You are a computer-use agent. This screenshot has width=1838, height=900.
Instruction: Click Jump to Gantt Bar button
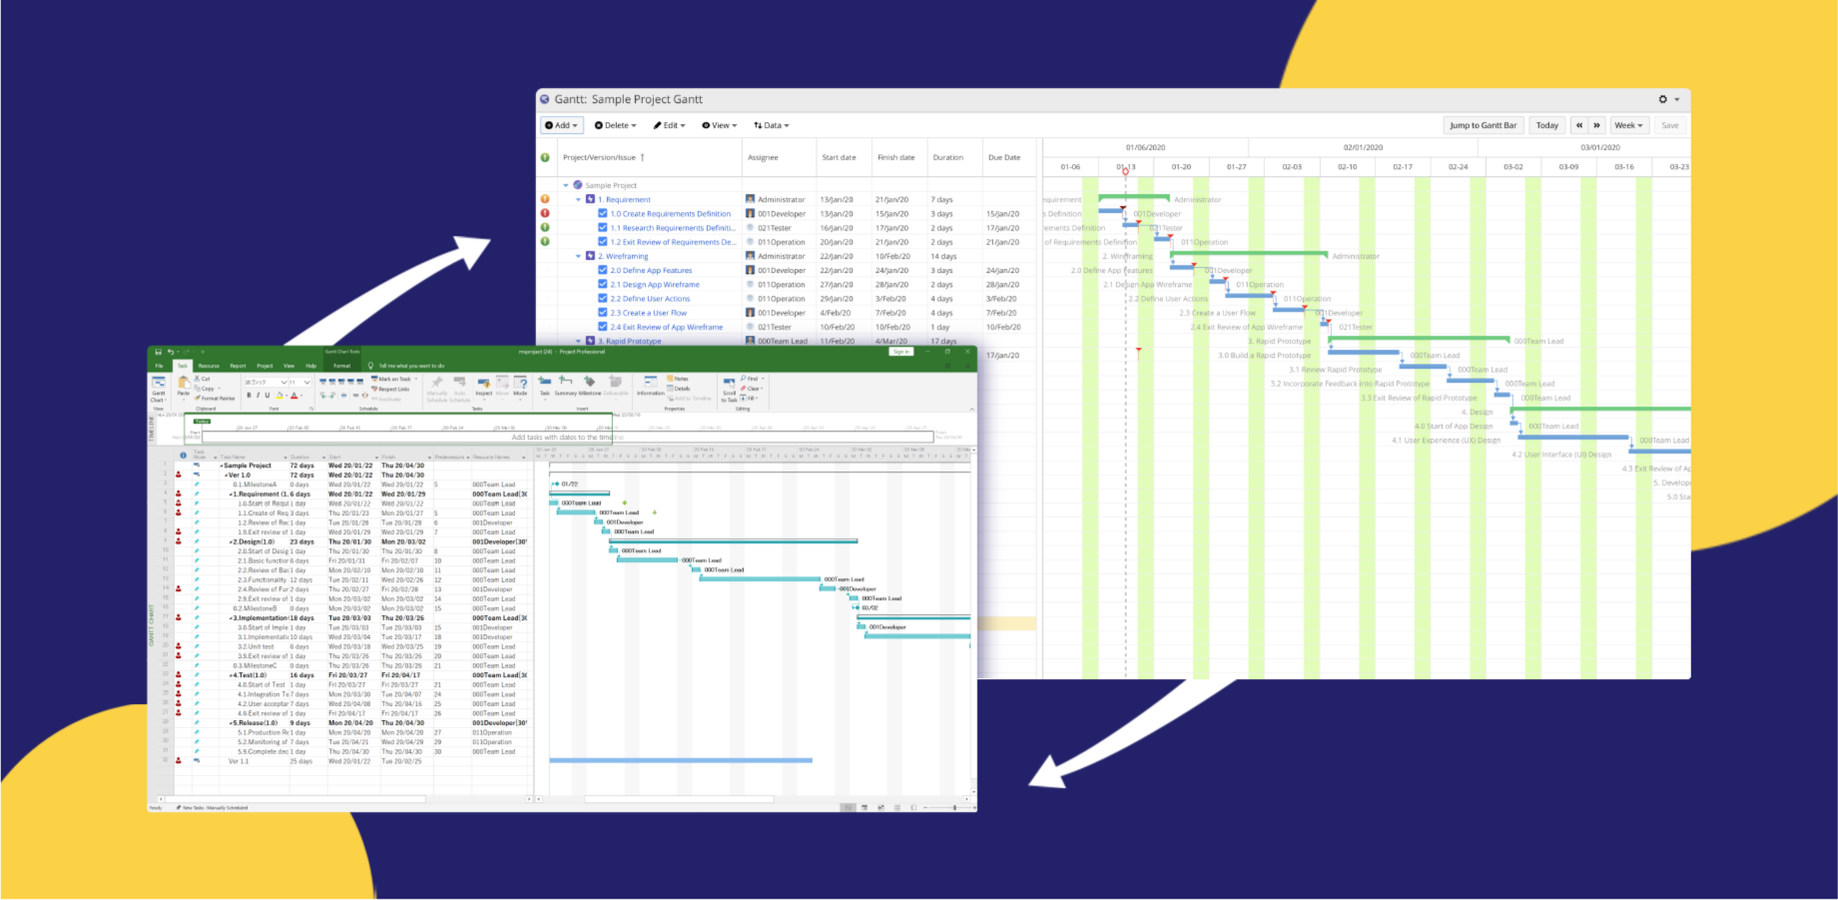(1483, 125)
